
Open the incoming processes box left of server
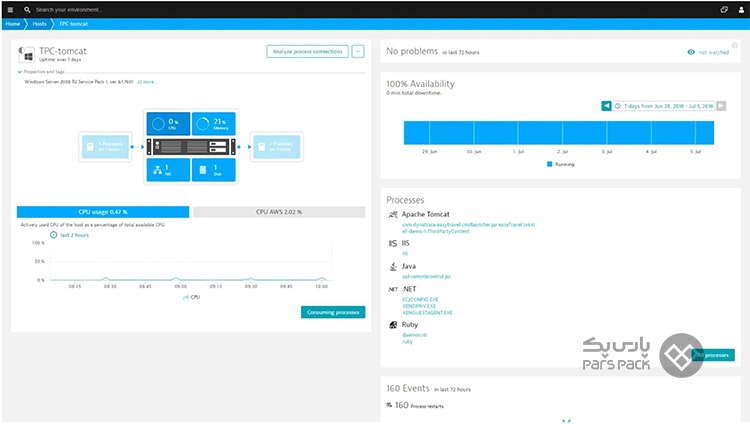(105, 147)
